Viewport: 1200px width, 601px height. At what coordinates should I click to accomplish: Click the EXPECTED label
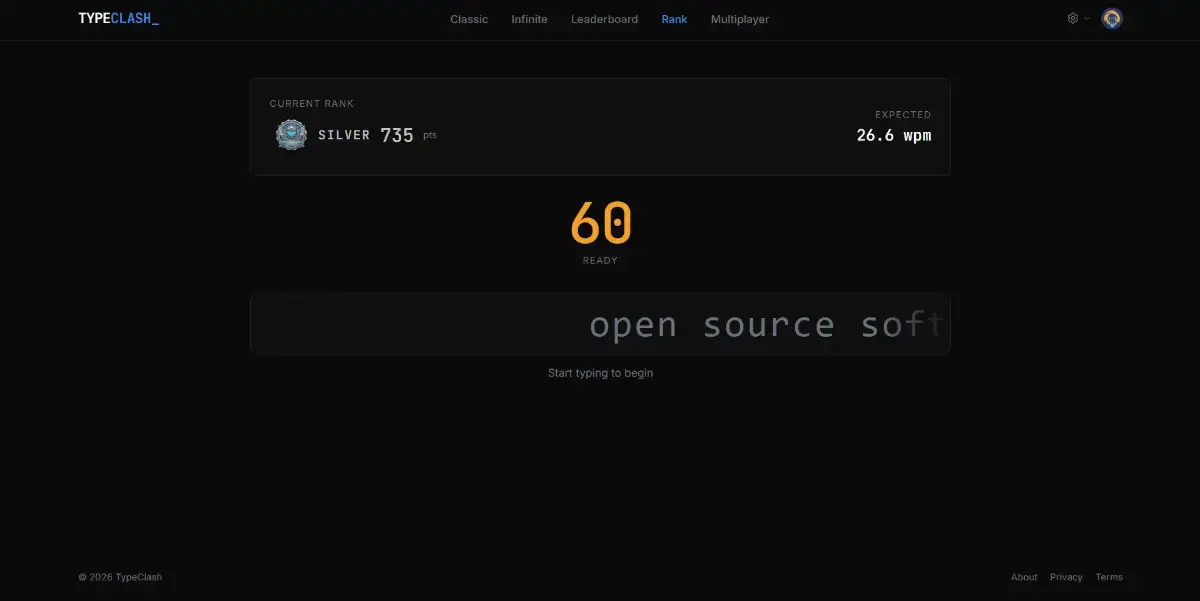903,115
